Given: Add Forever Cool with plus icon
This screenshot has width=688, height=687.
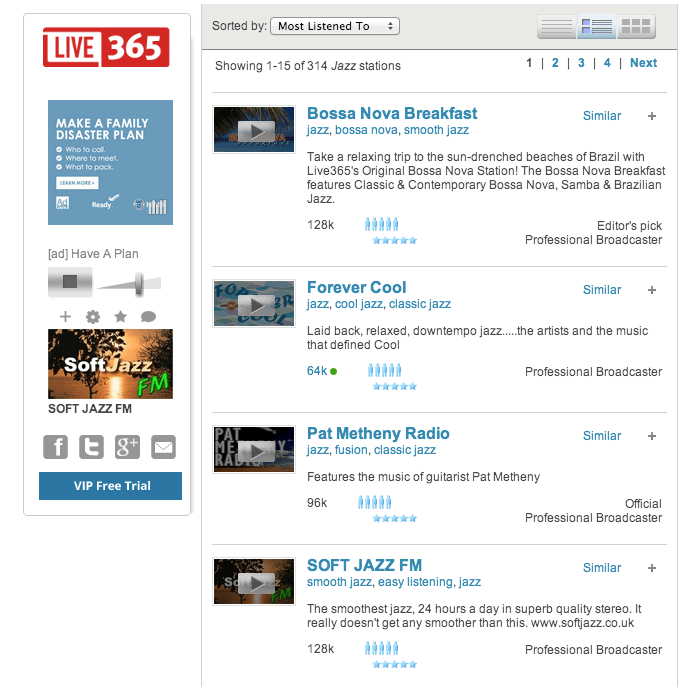Looking at the screenshot, I should (652, 290).
